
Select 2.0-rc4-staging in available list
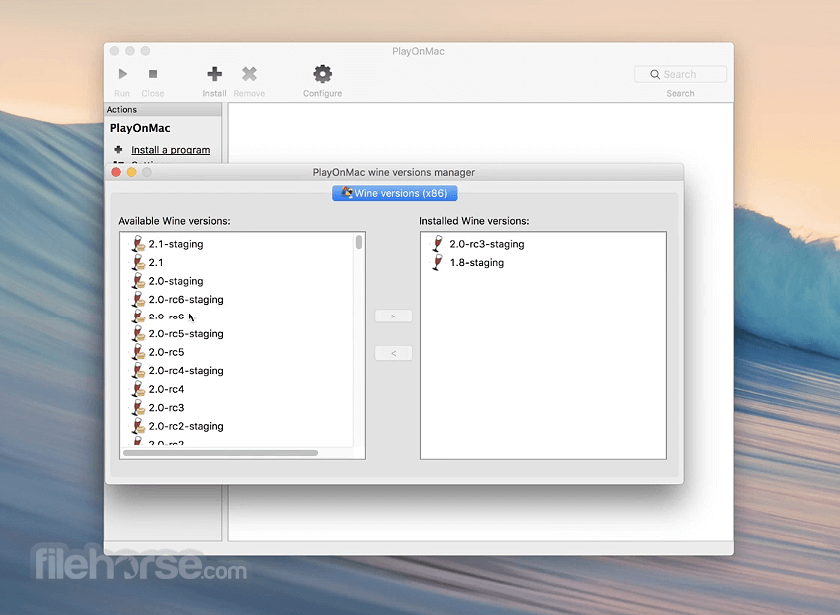point(186,371)
